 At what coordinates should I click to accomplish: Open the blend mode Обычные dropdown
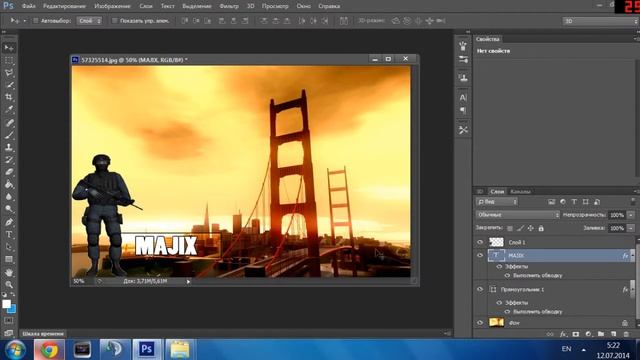coord(517,215)
